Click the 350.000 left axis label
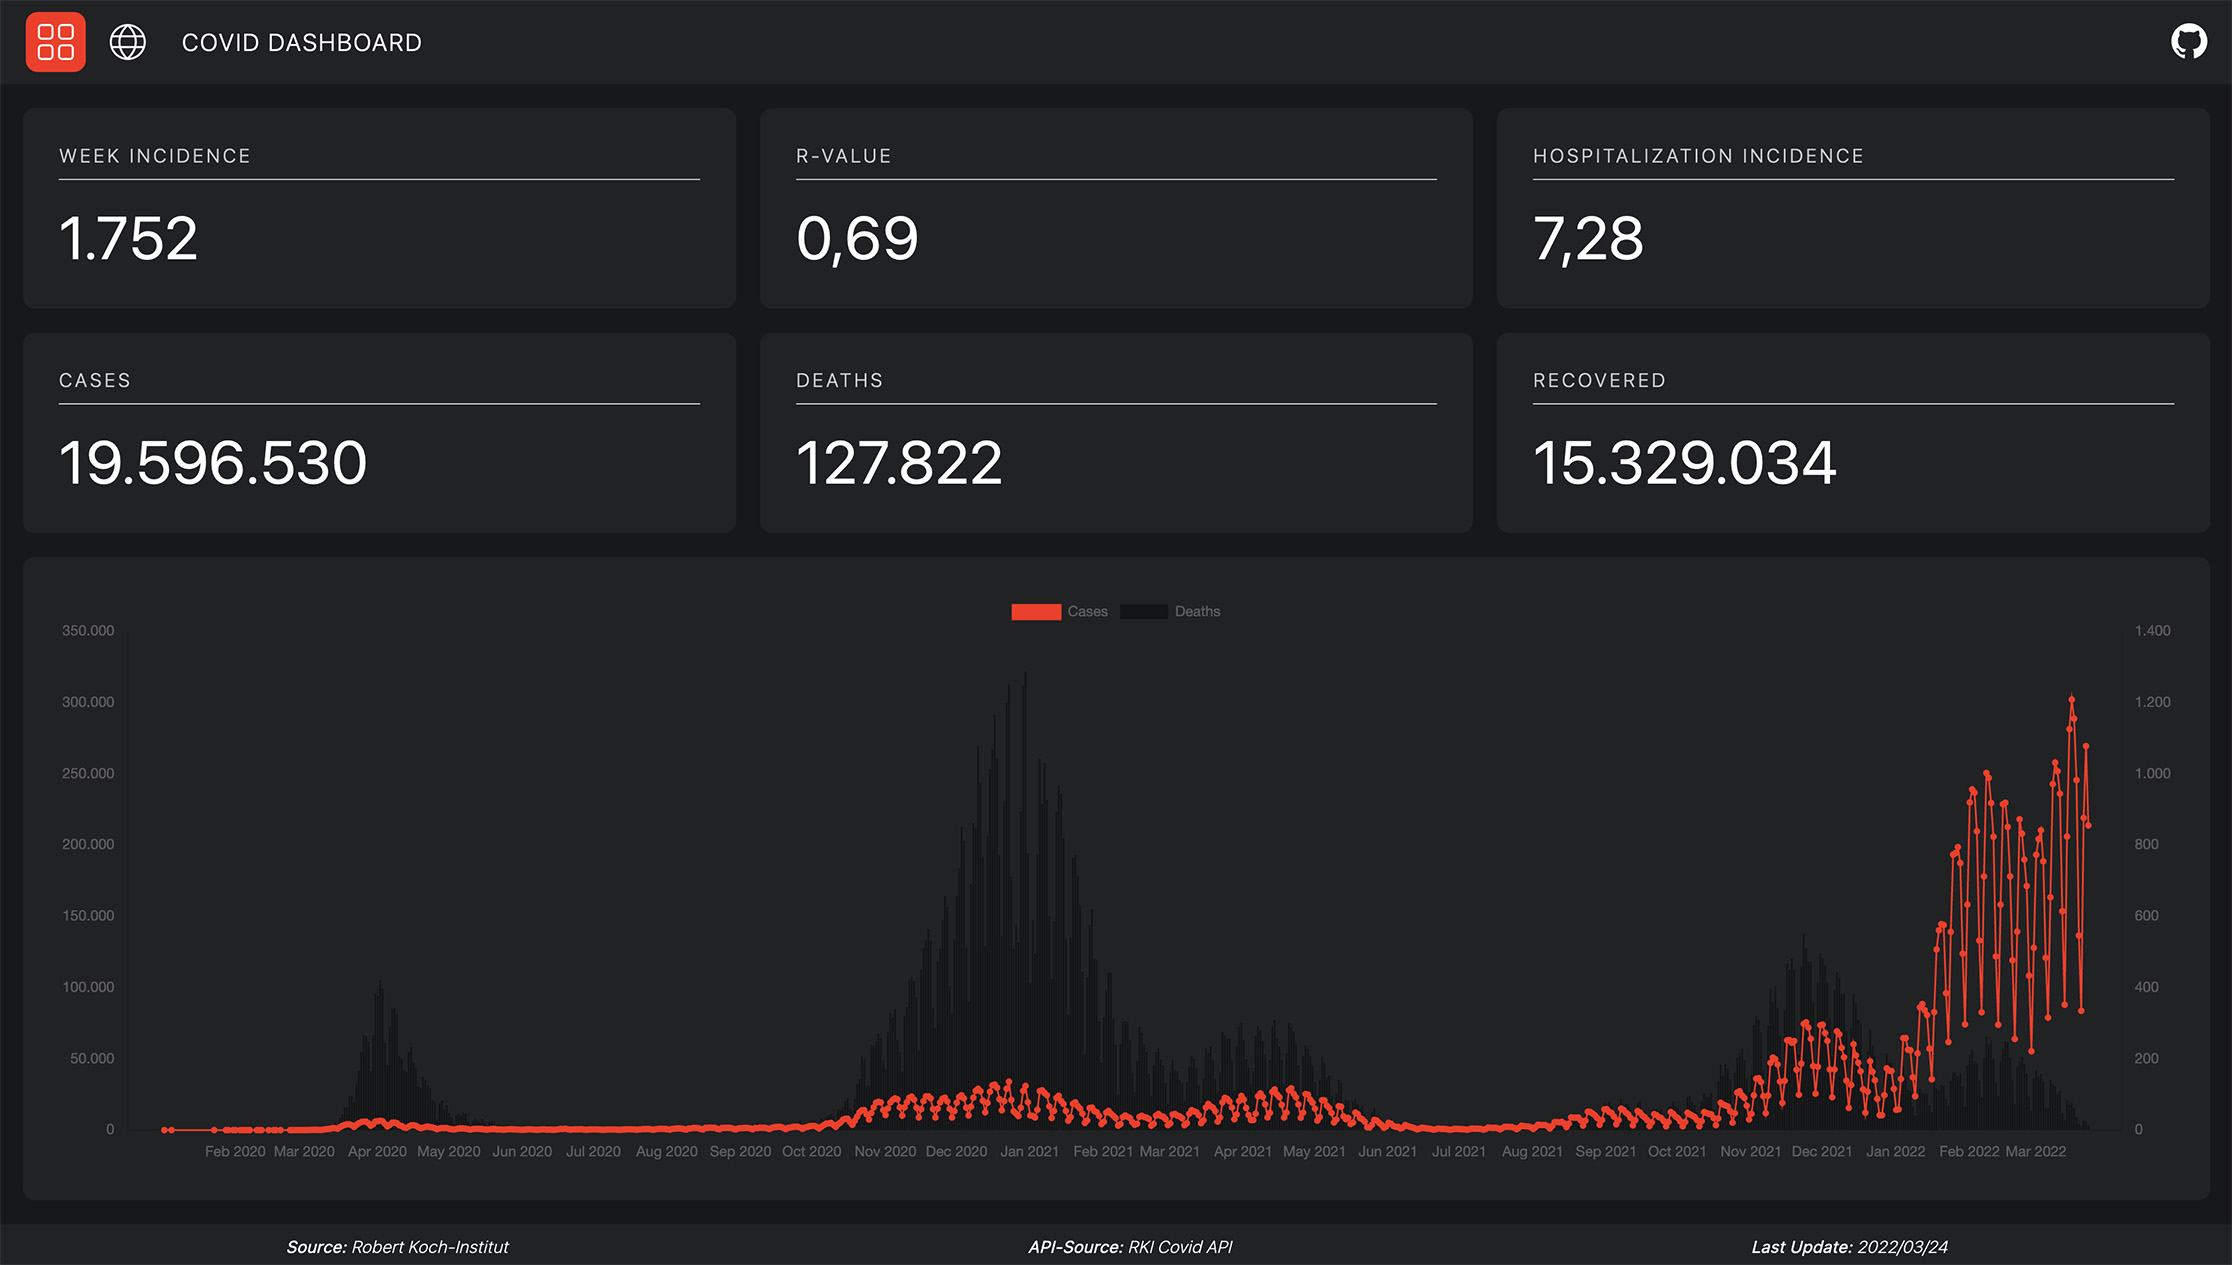 pyautogui.click(x=88, y=631)
